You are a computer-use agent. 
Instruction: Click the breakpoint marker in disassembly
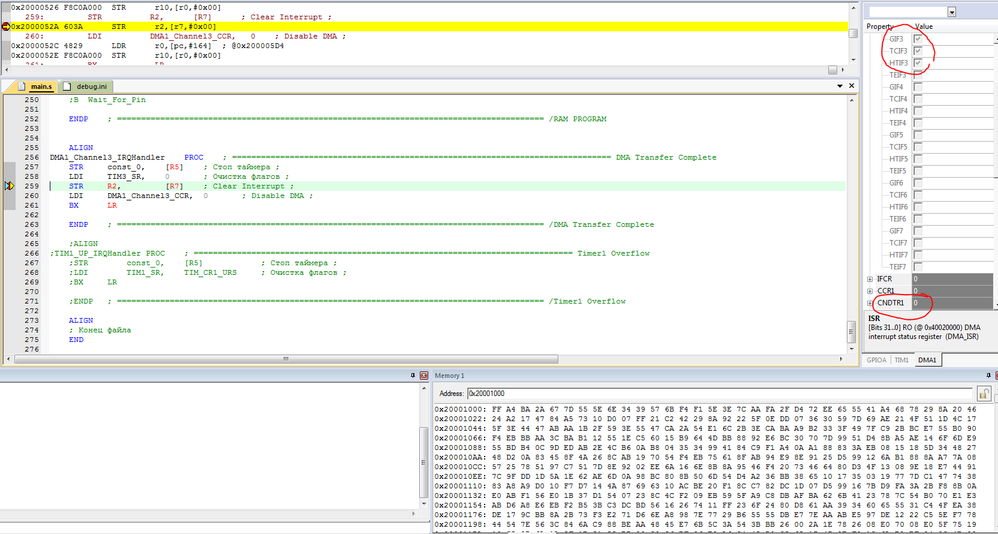(6, 27)
